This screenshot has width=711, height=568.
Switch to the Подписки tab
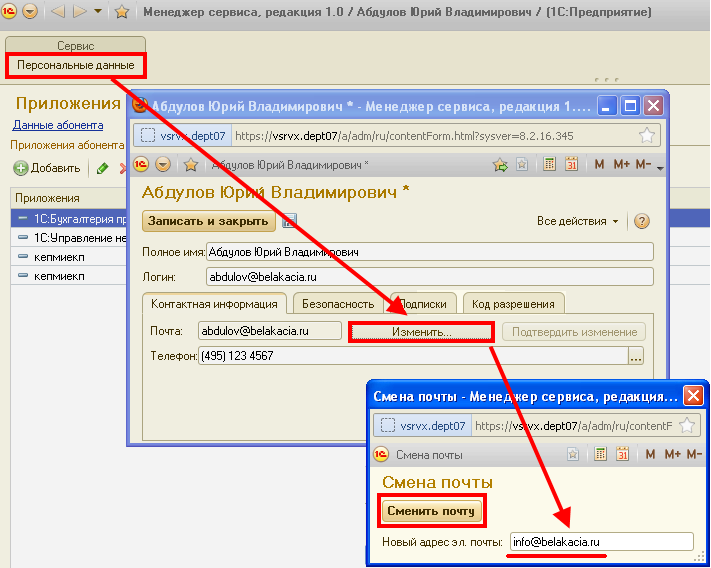click(x=423, y=304)
